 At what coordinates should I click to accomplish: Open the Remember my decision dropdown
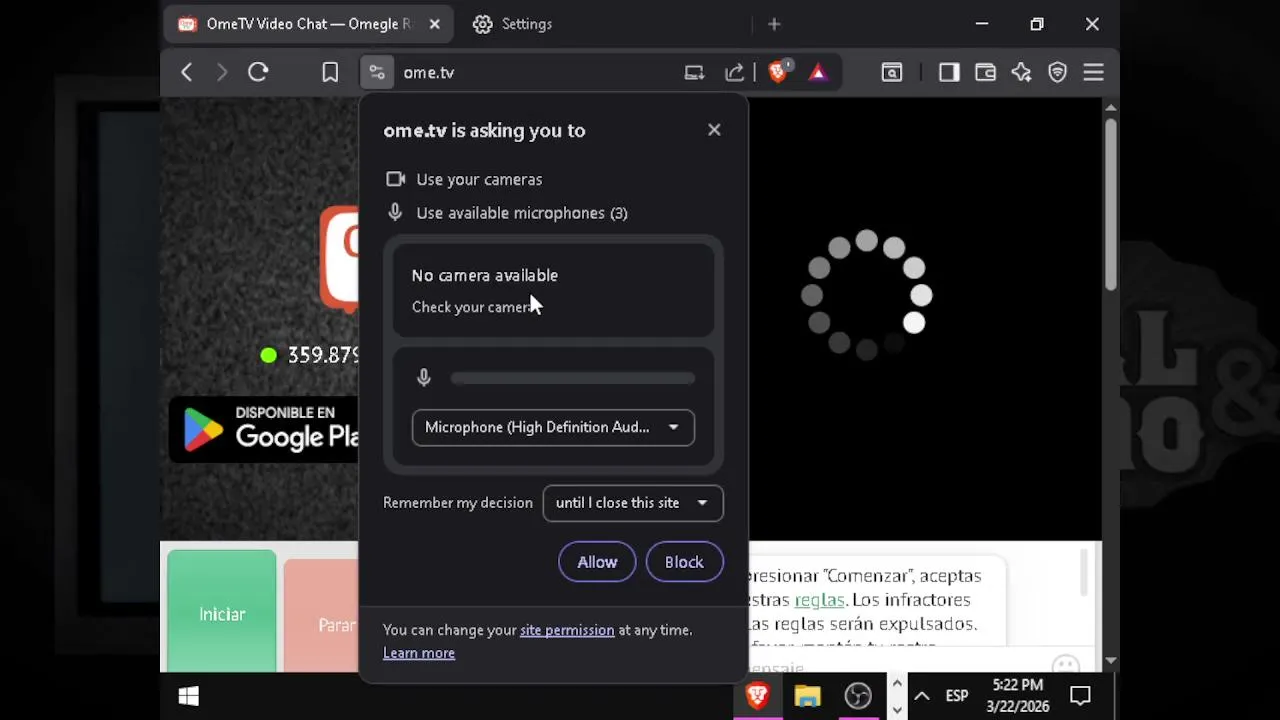[633, 503]
